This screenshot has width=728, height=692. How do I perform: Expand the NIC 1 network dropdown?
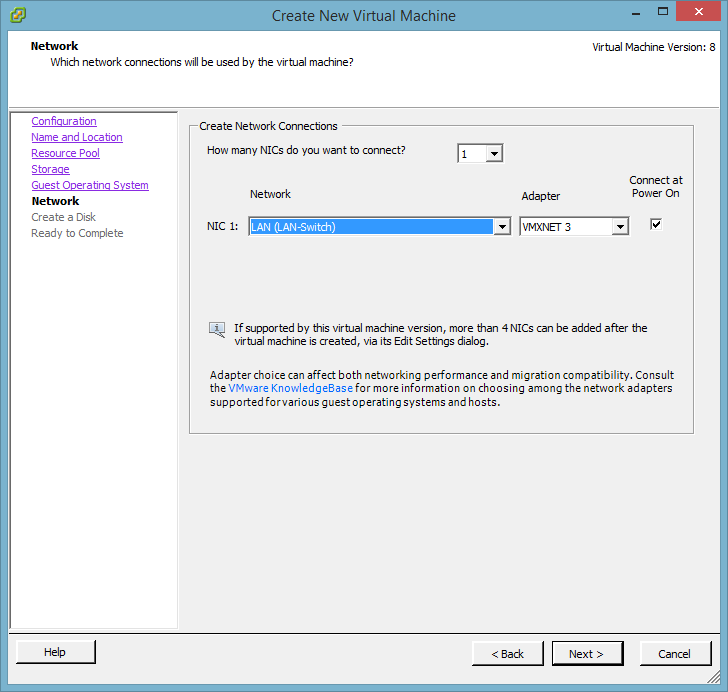coord(502,227)
